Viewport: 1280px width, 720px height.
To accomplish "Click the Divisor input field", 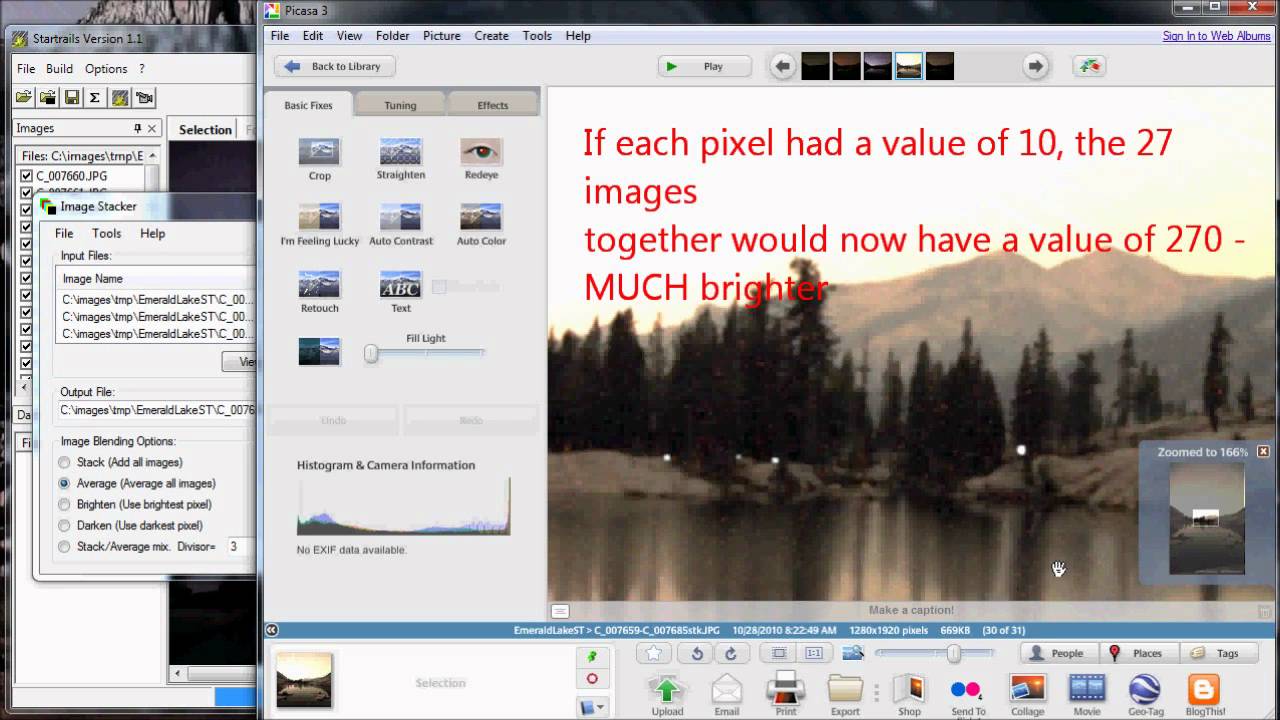I will pyautogui.click(x=240, y=547).
